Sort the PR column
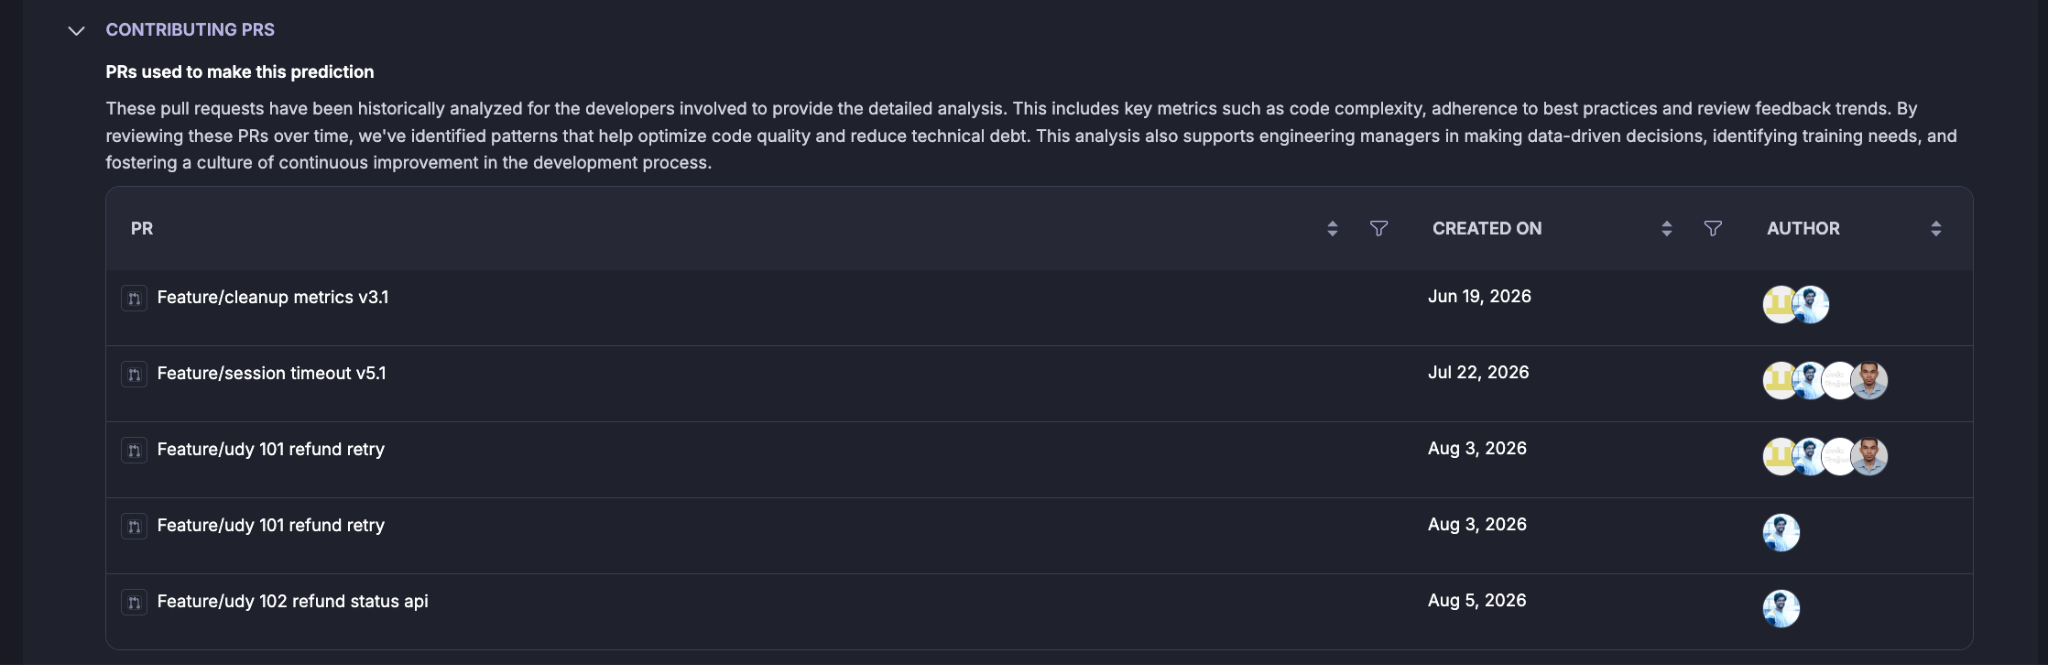 click(1332, 229)
